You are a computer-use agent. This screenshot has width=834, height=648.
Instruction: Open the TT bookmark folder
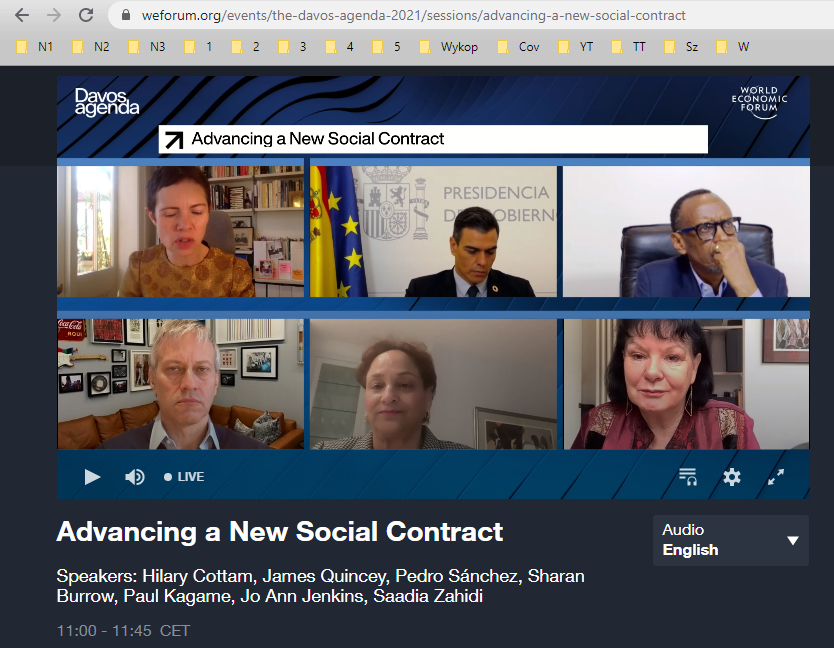[629, 47]
